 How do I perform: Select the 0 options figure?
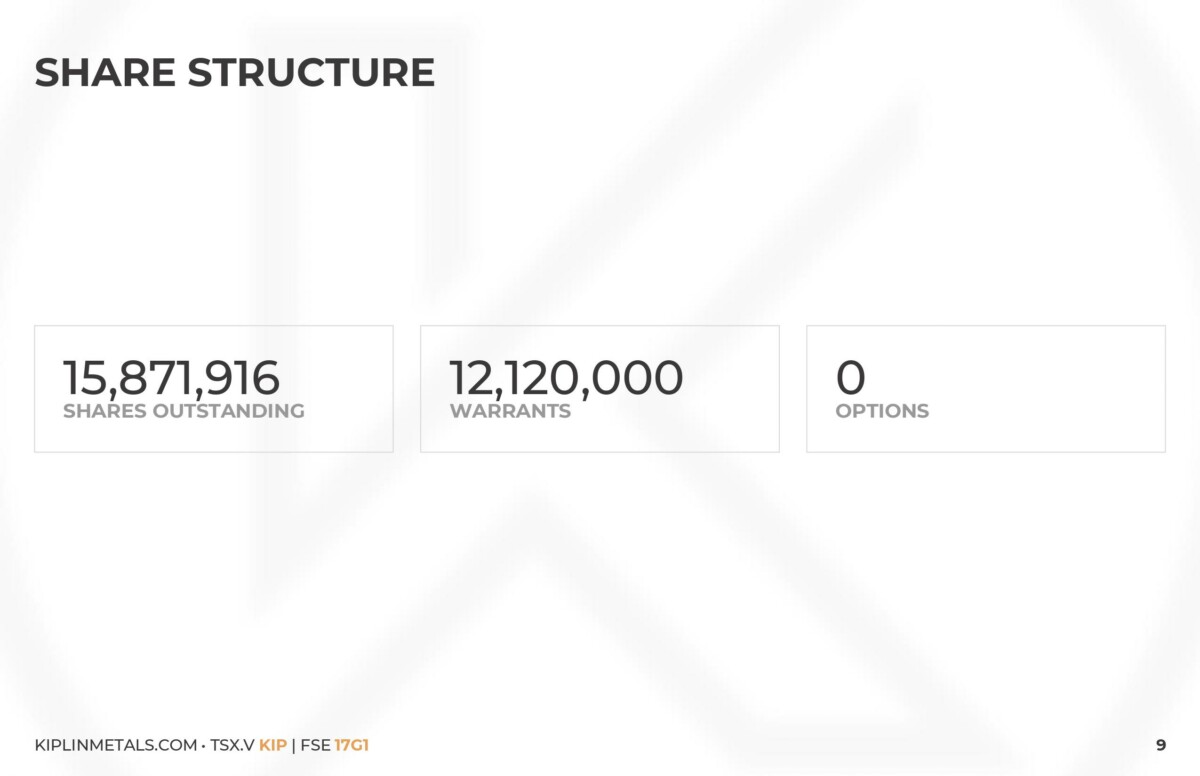coord(851,378)
